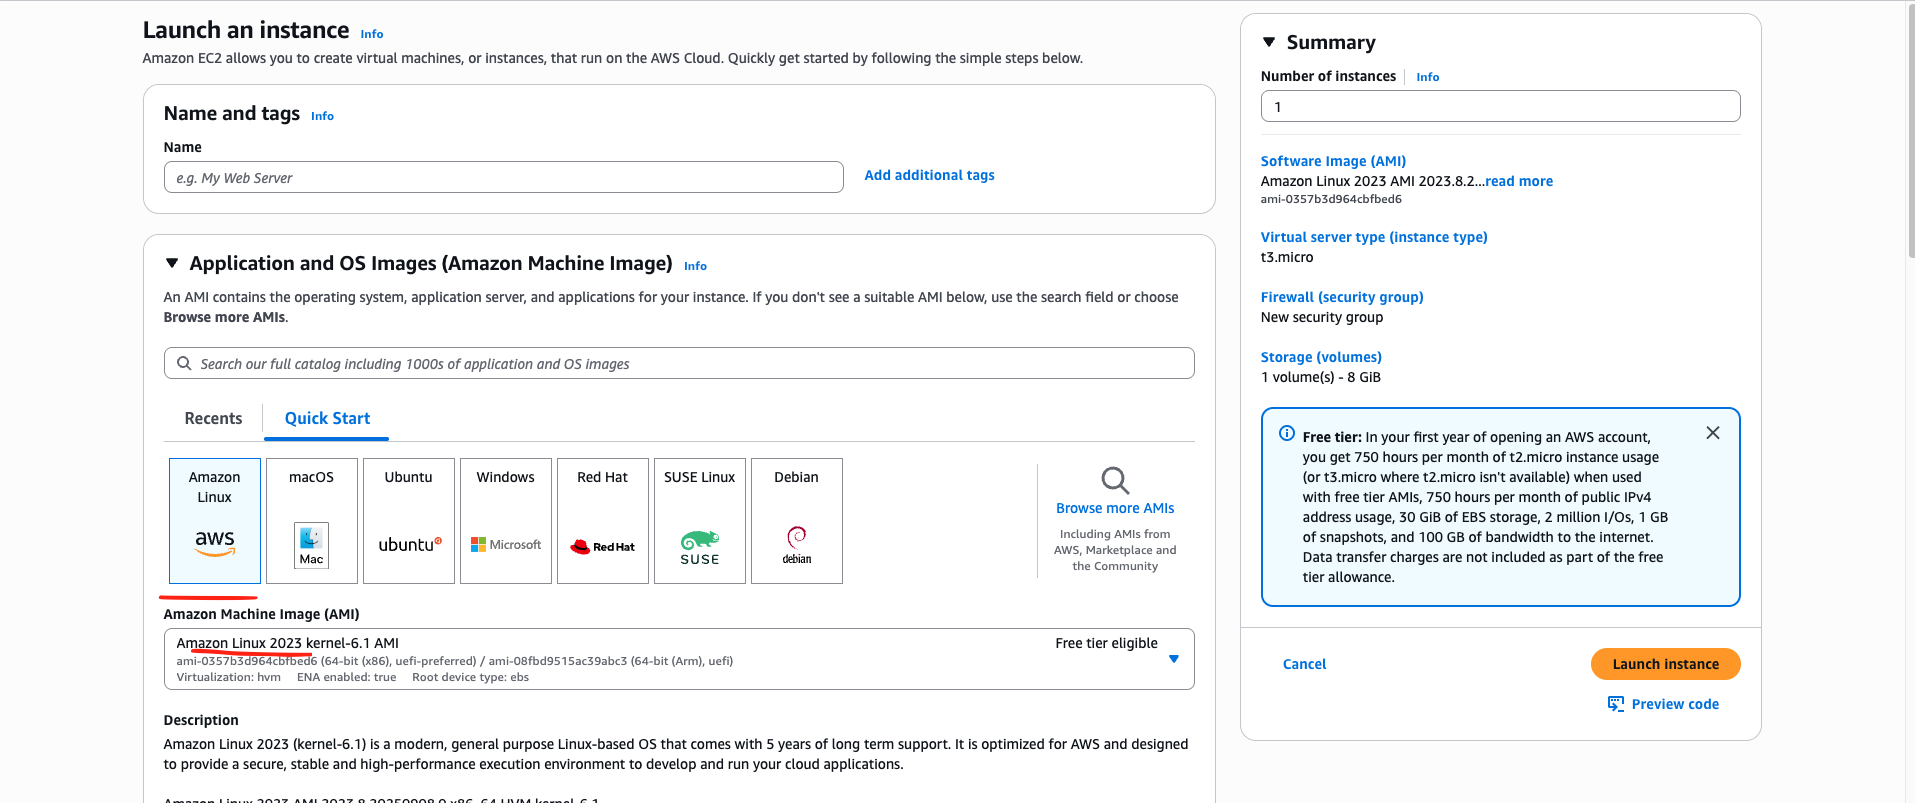
Task: Open Info link beside Number of instances
Action: coord(1427,77)
